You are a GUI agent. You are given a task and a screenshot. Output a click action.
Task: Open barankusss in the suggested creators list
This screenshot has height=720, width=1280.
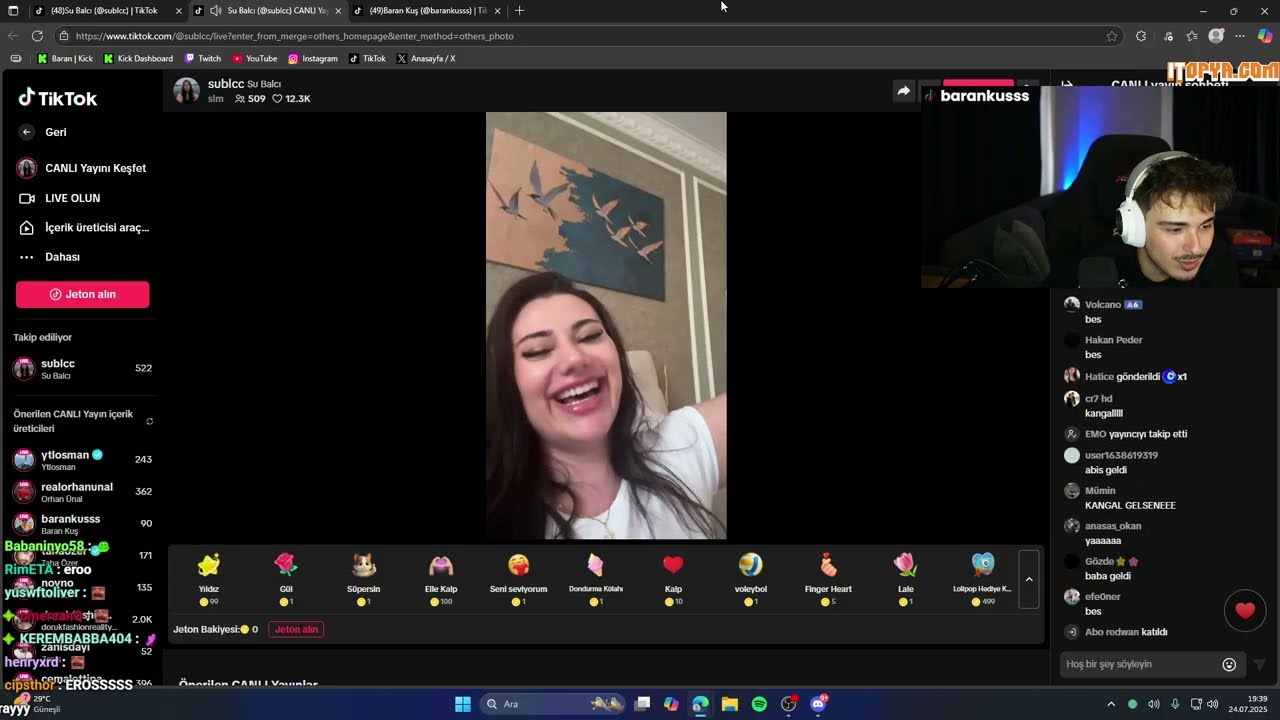tap(82, 524)
